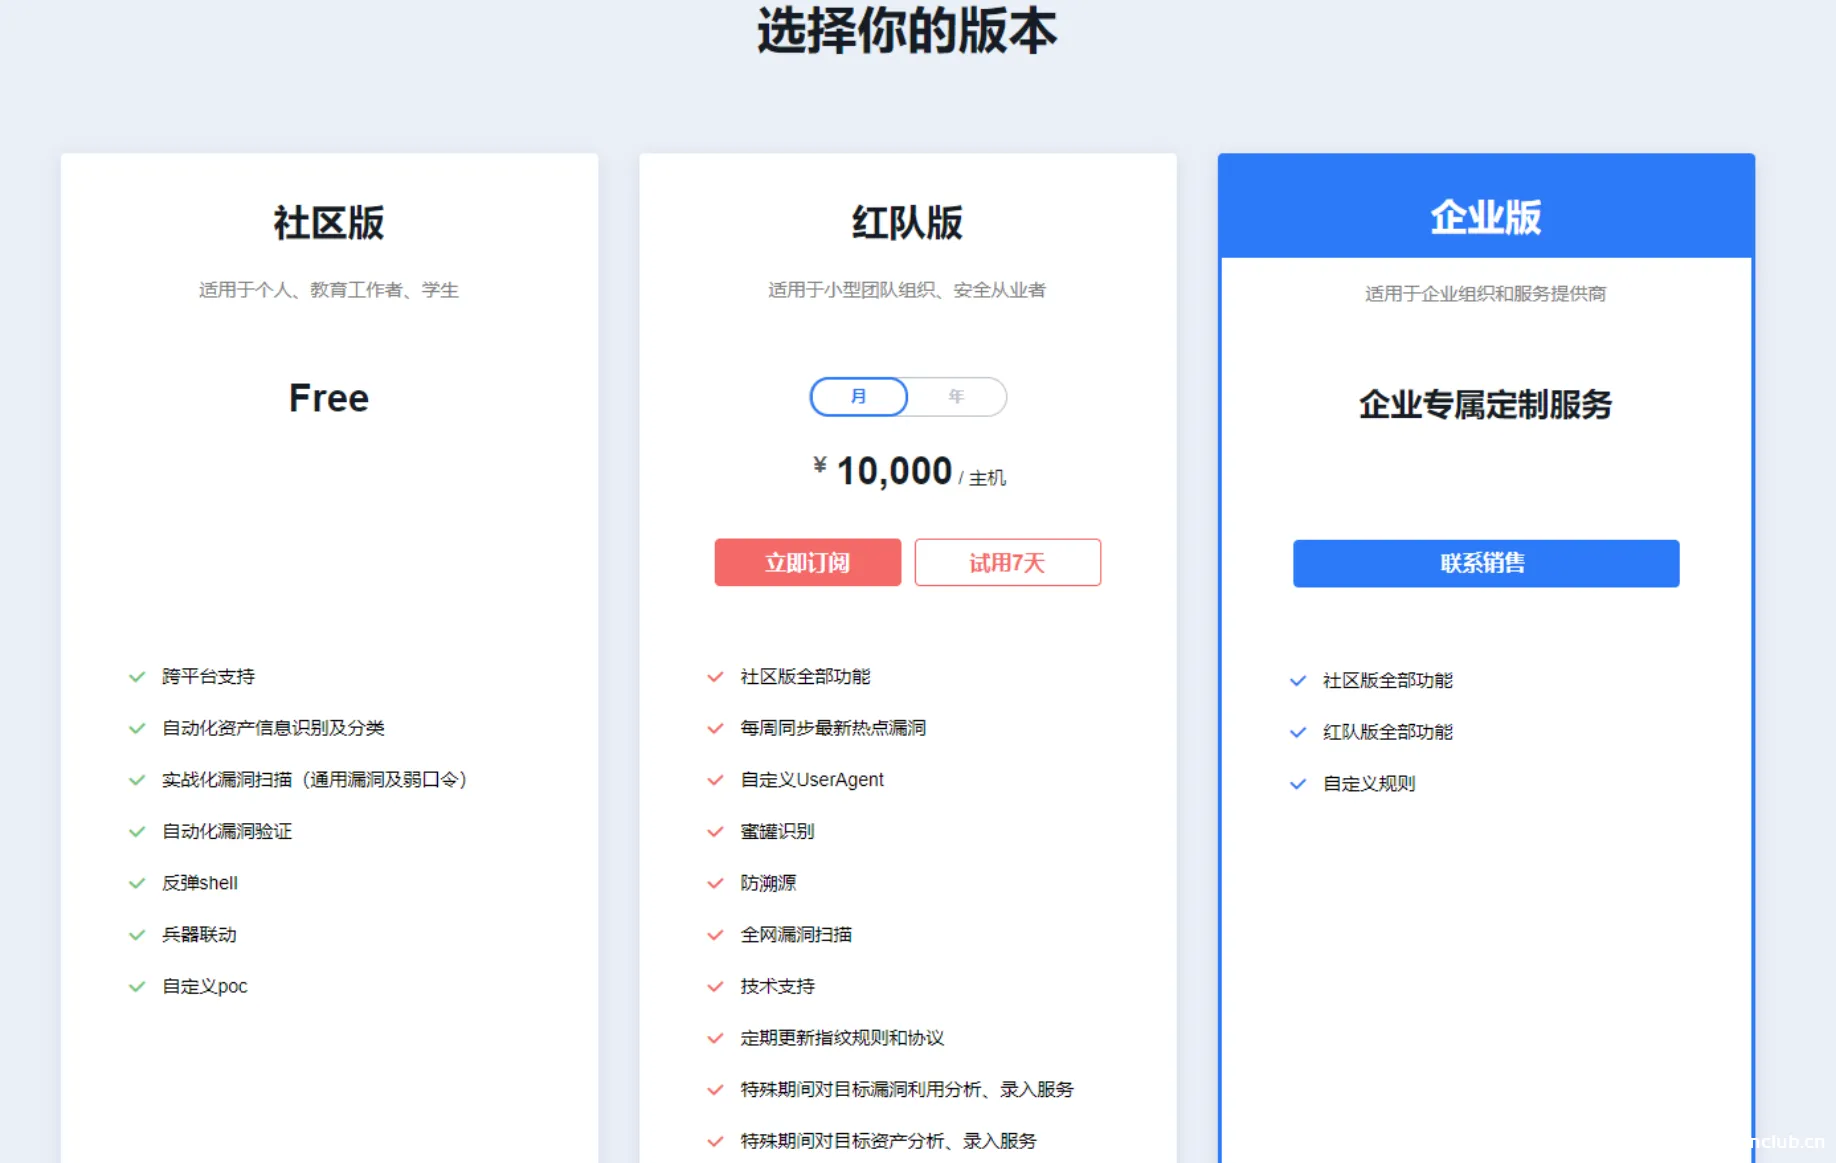
Task: Click the checkmark next to 全网漏洞扫描
Action: tap(715, 935)
